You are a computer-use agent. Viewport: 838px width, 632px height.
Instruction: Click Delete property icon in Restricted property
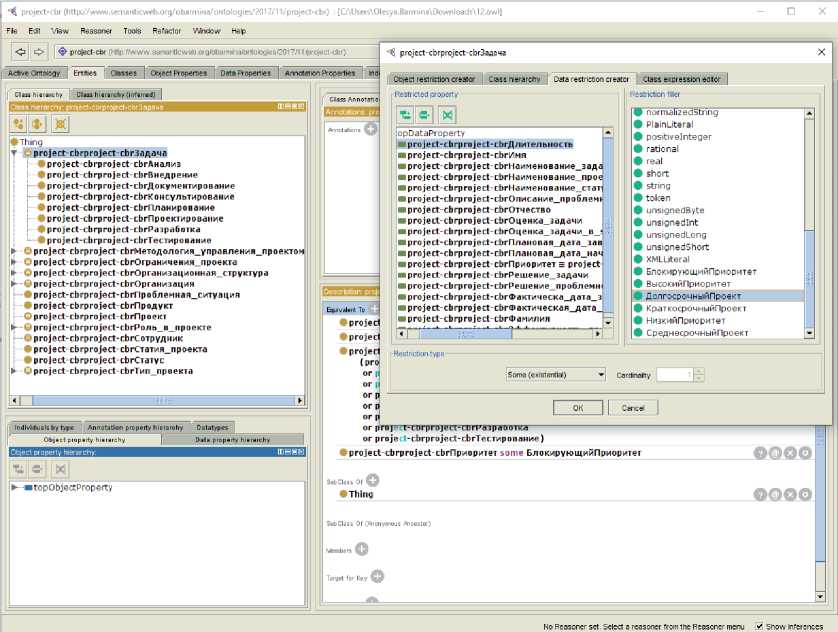(447, 114)
